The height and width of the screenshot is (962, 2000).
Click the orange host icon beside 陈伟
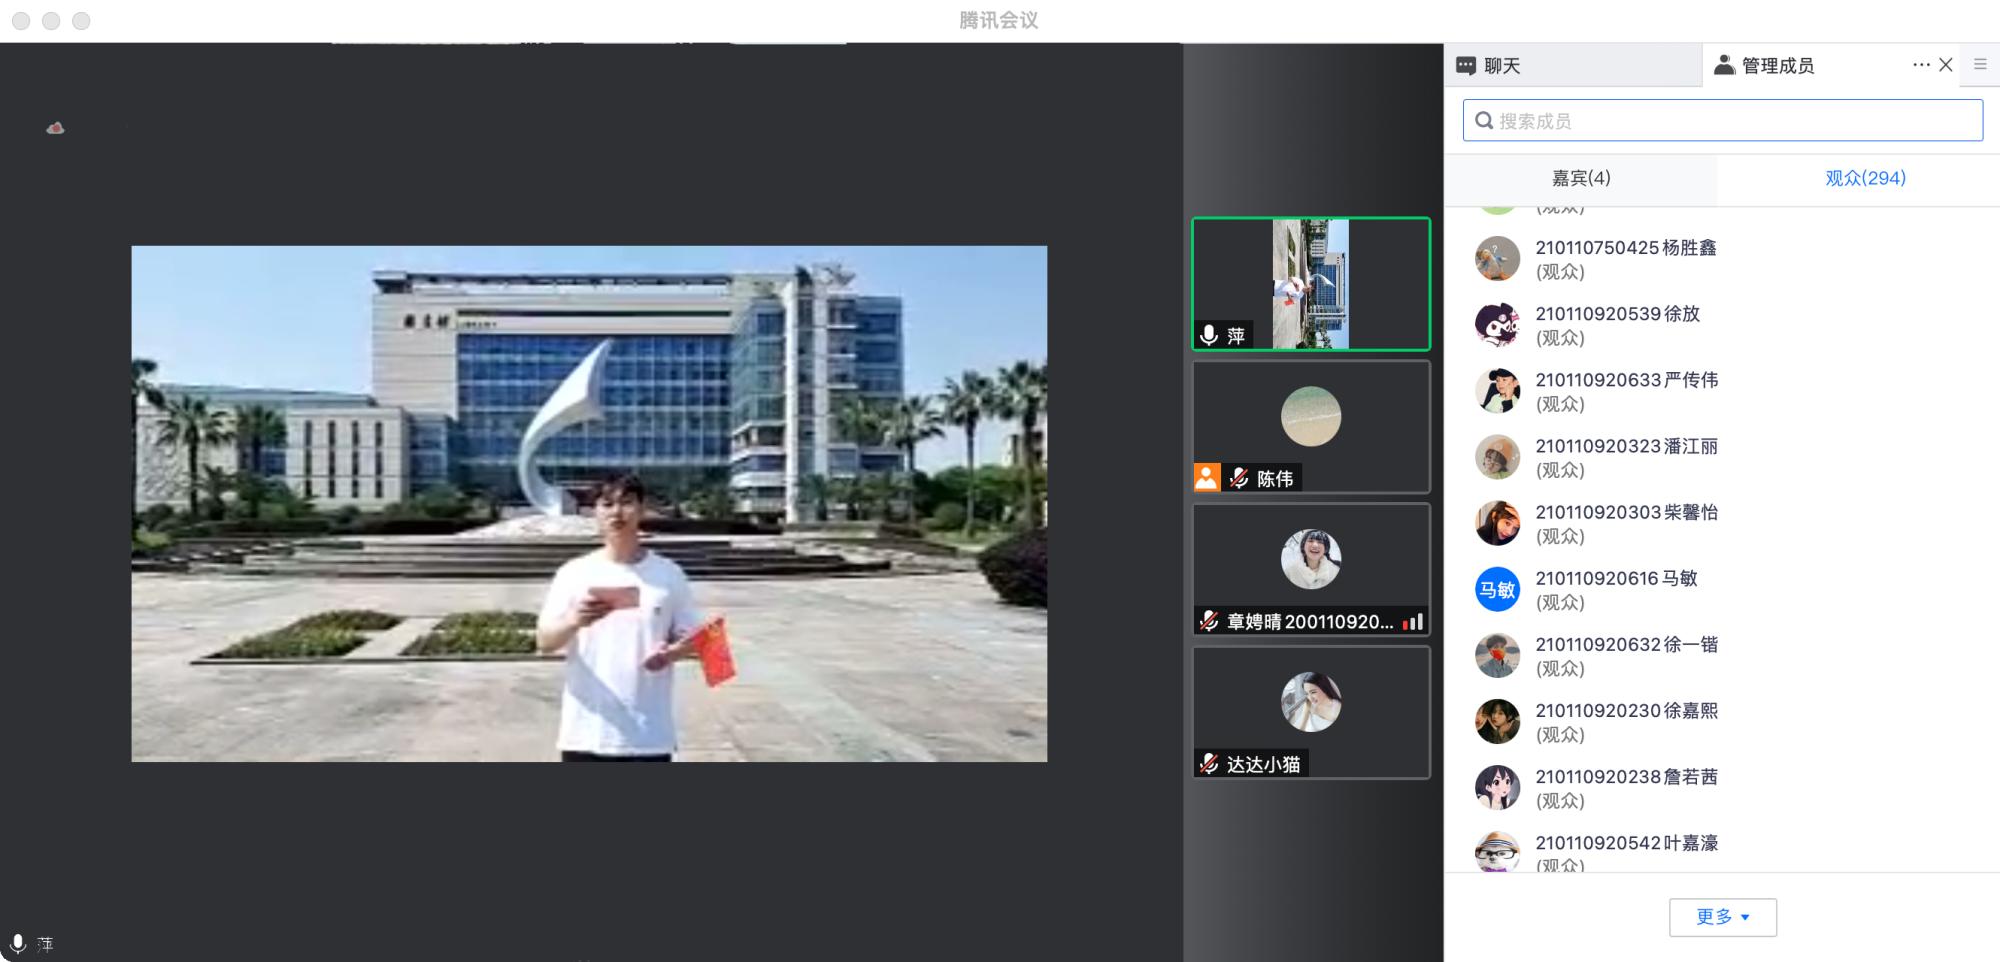1207,478
